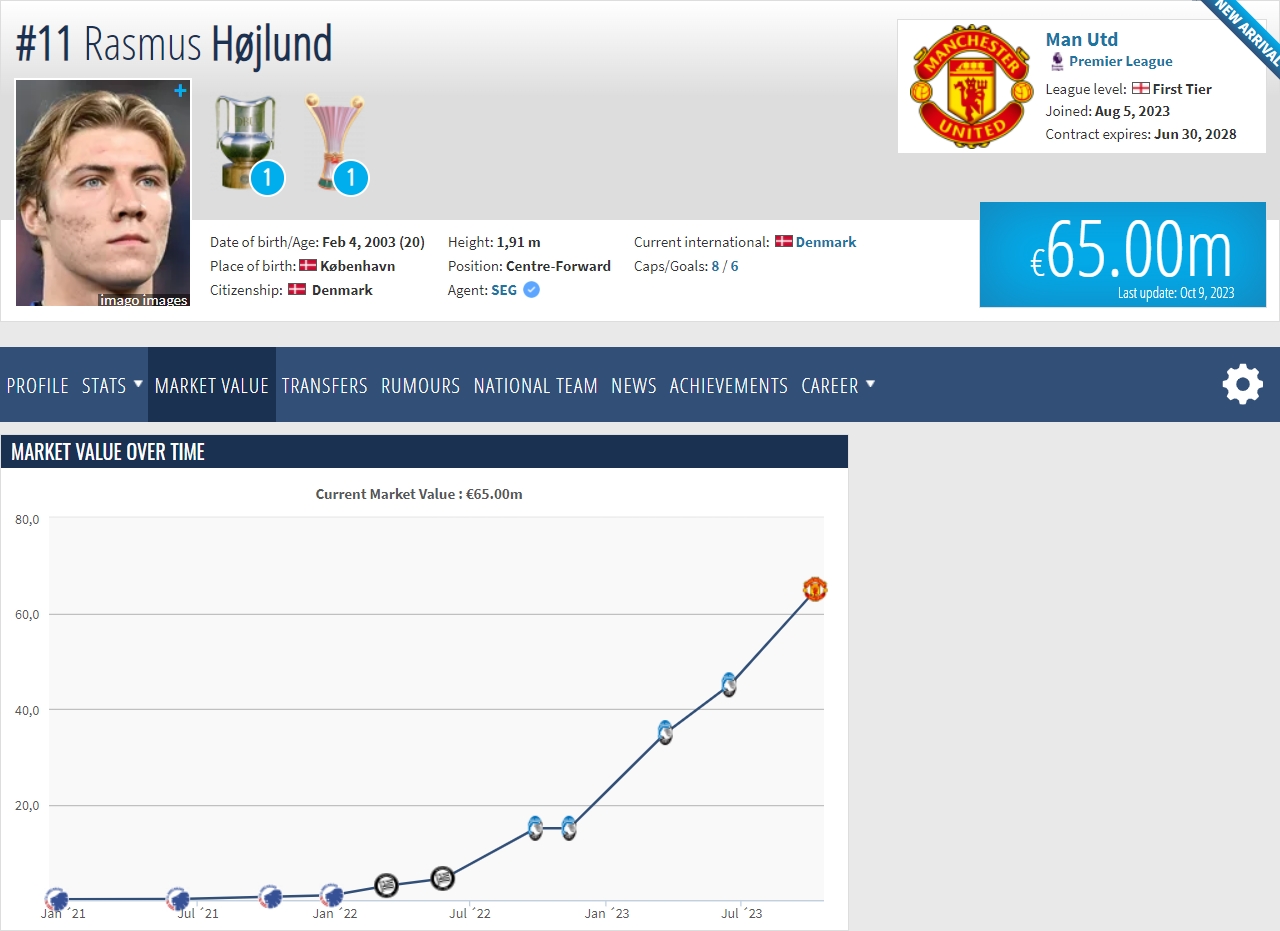The image size is (1280, 931).
Task: Click the Premier League logo icon
Action: 1057,61
